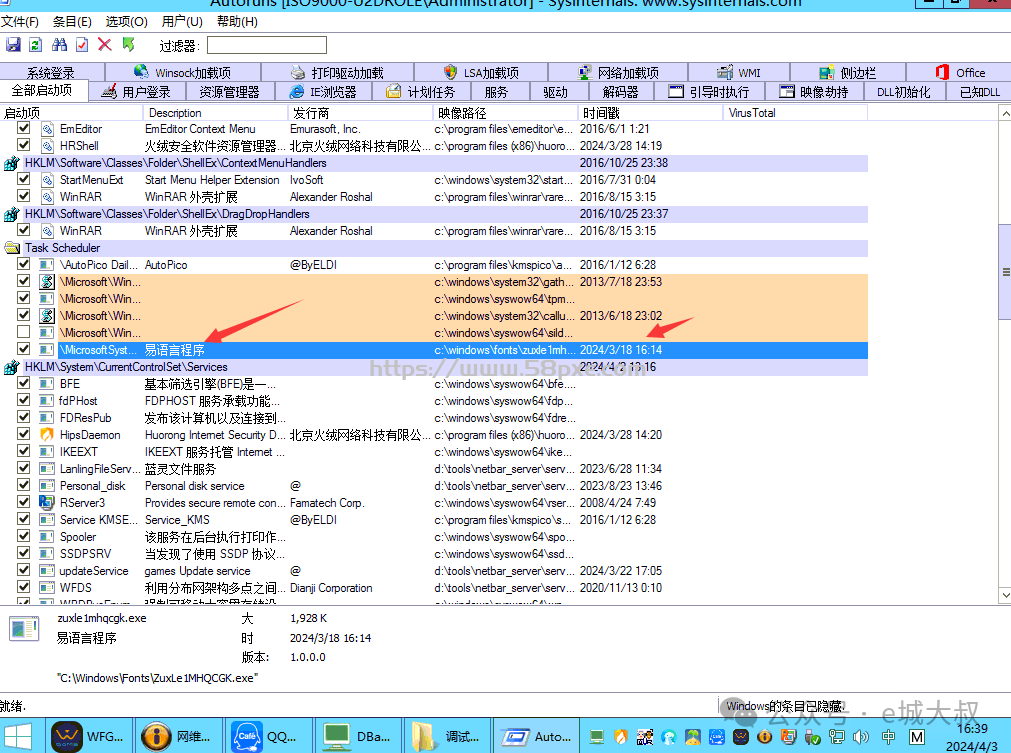
Task: Click the icon of the gath... scheduled task
Action: click(46, 282)
